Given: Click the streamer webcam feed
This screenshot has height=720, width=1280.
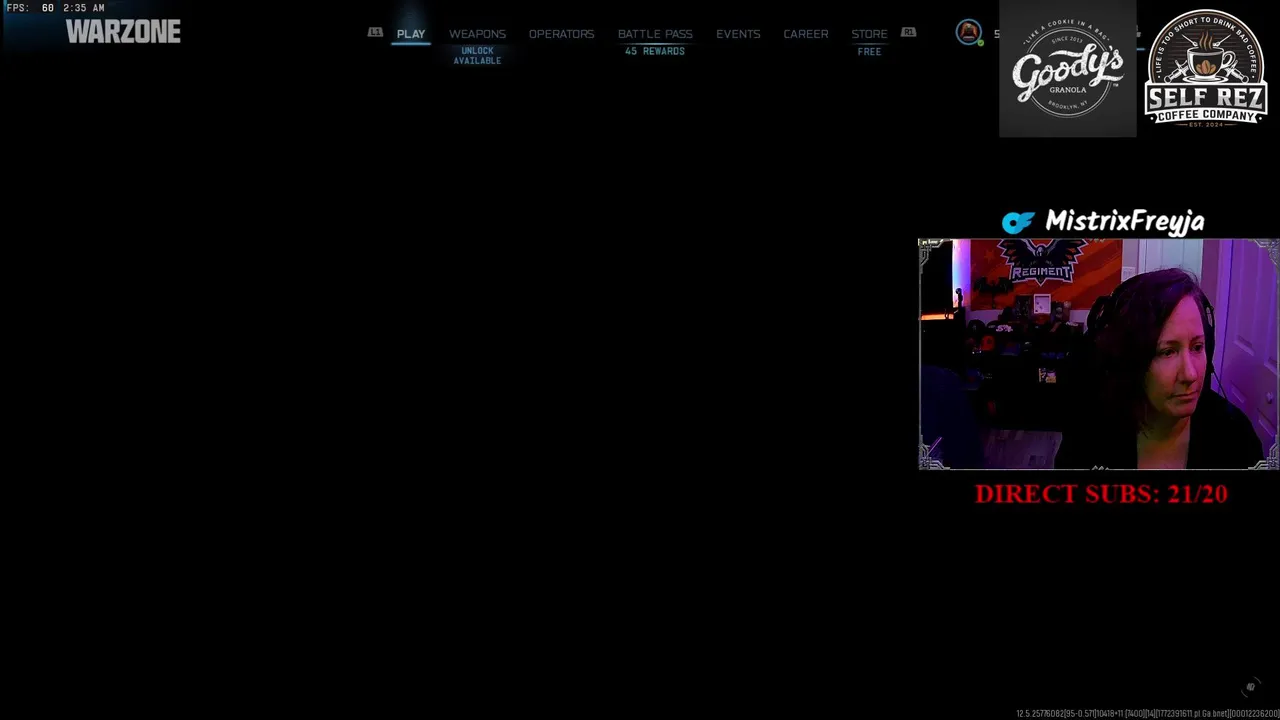Looking at the screenshot, I should click(x=1098, y=354).
